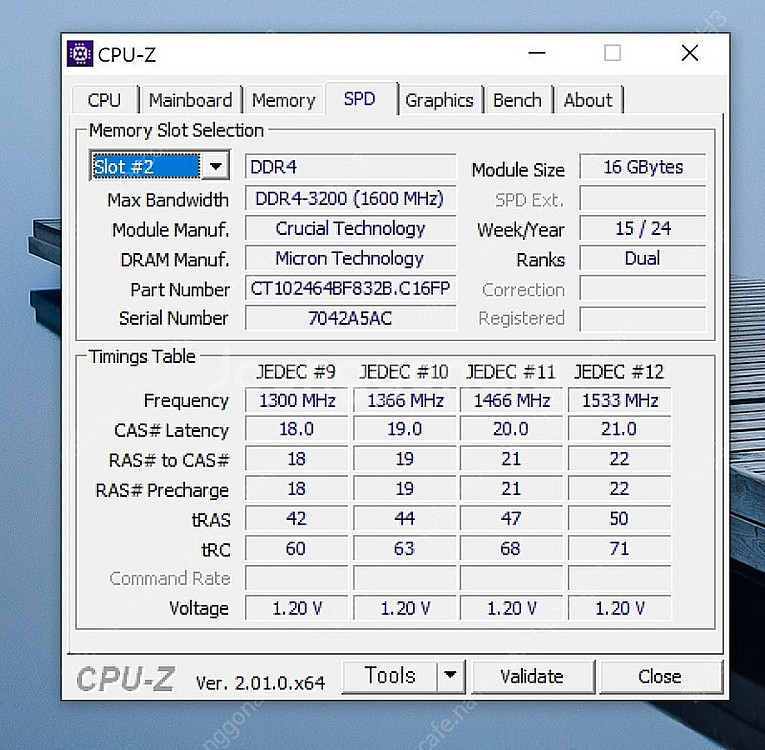Switch to the Mainboard tab

click(x=190, y=100)
